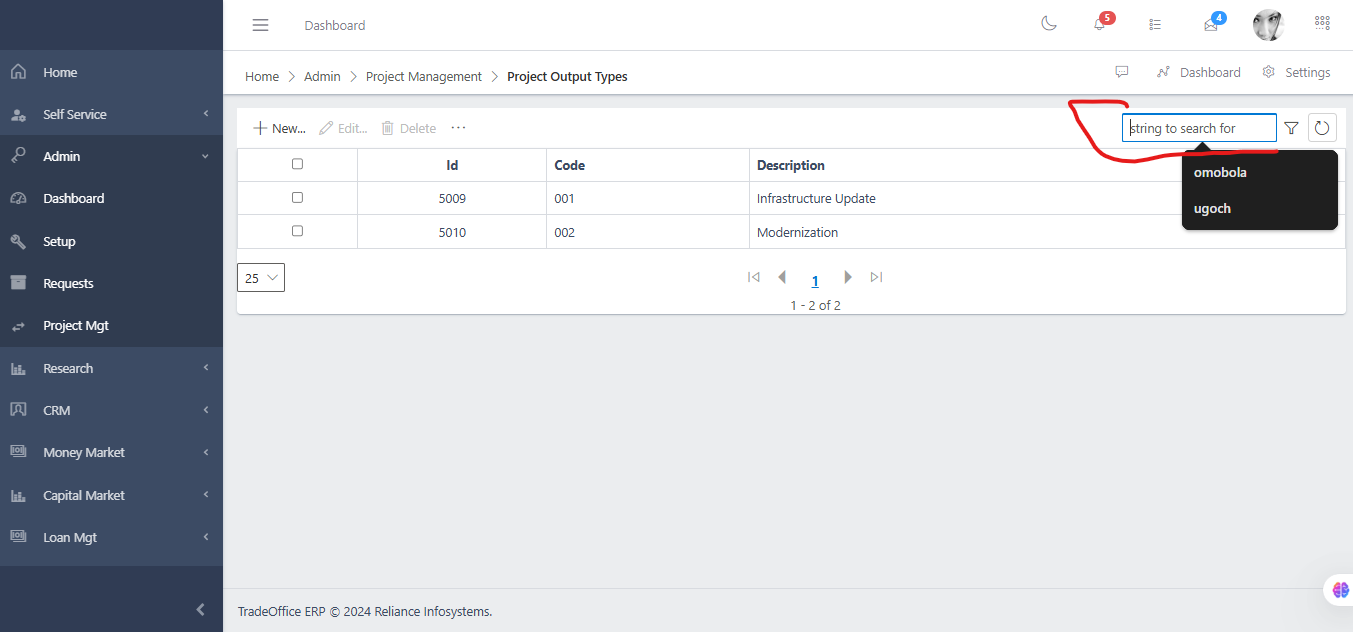Click the search string input field
The image size is (1353, 632).
(1198, 128)
